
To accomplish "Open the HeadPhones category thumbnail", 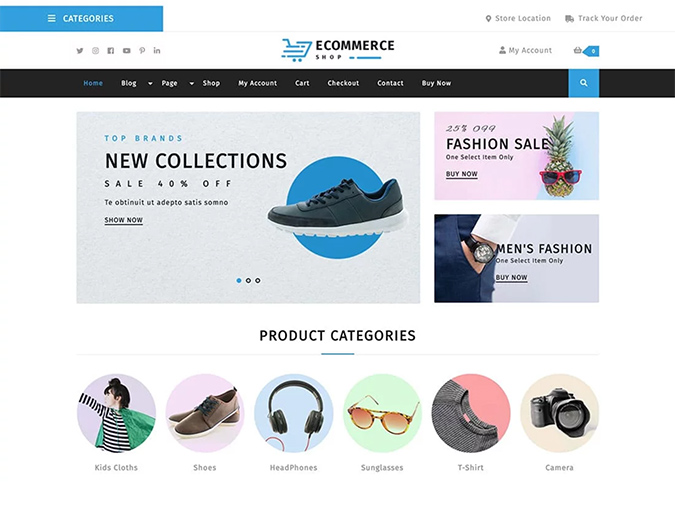I will [294, 413].
